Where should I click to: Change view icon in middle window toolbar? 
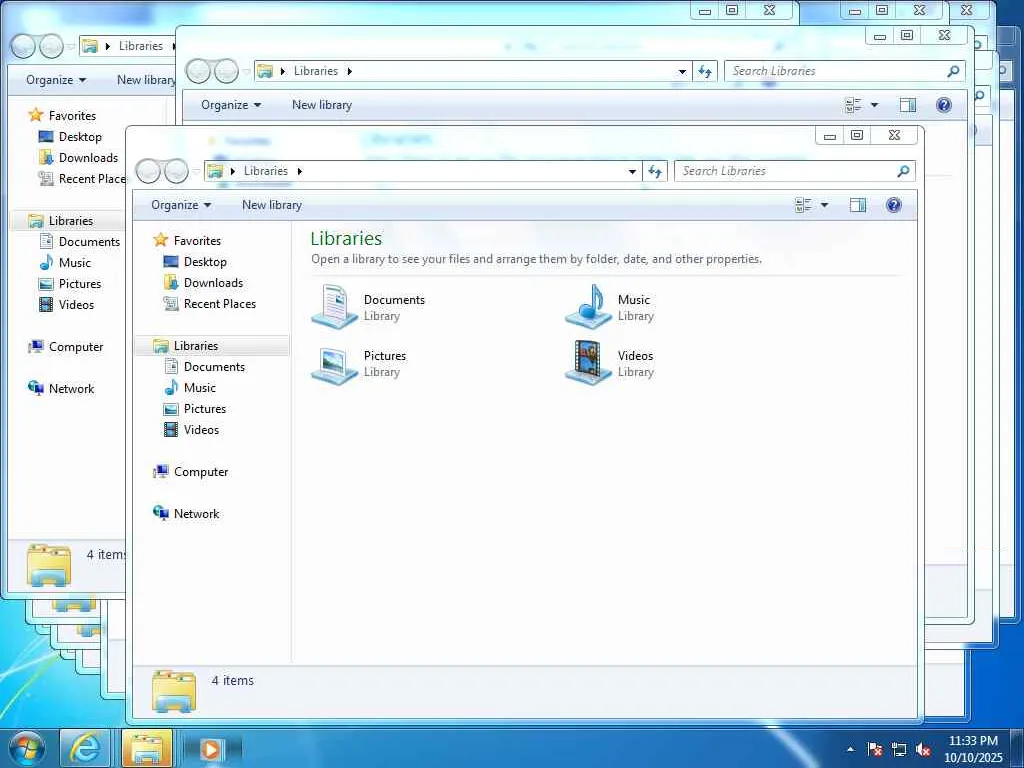853,105
